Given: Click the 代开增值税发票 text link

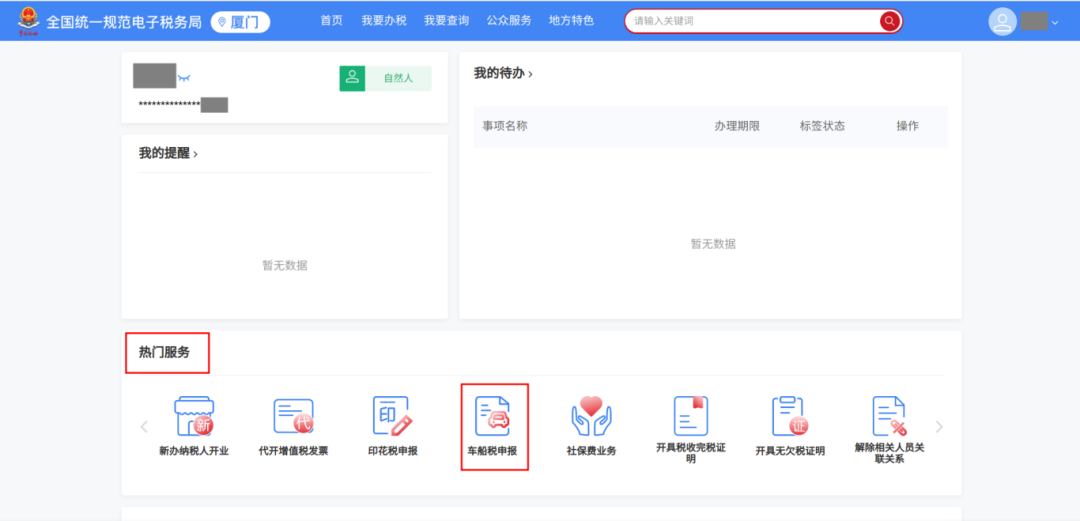Looking at the screenshot, I should (293, 451).
